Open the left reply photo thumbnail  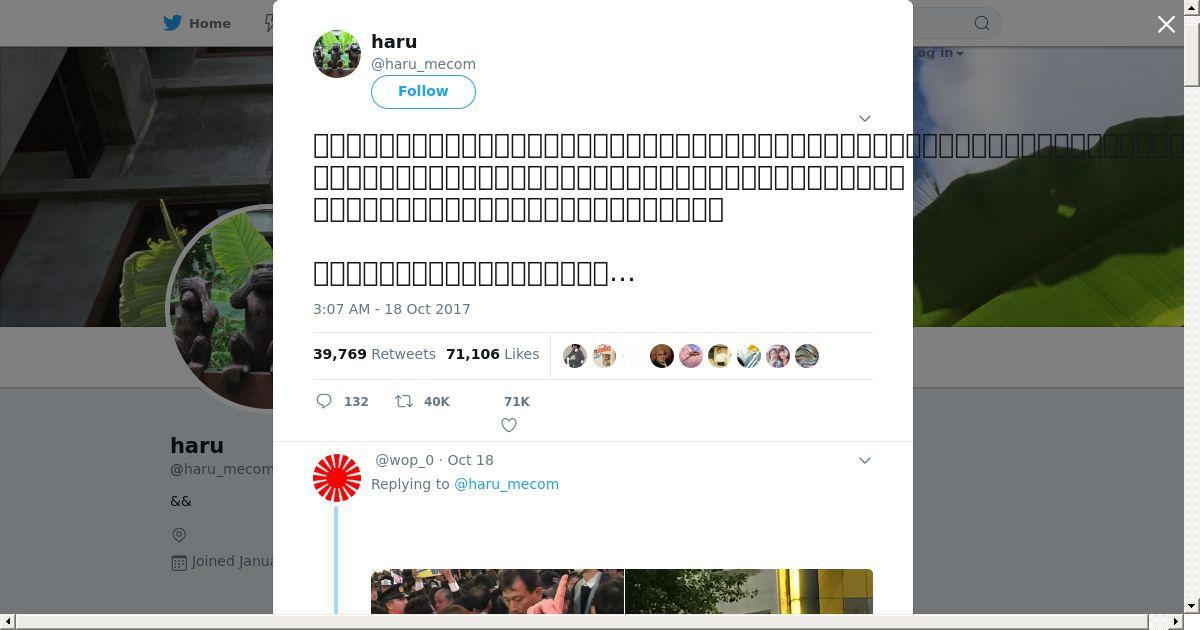tap(497, 591)
